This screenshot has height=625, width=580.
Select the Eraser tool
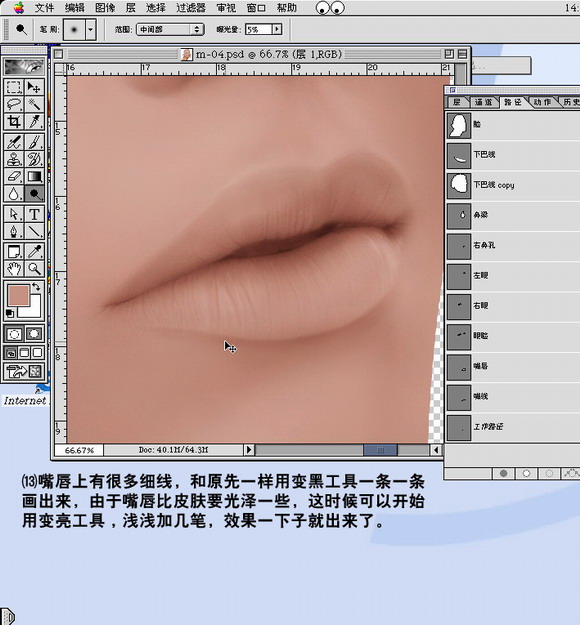click(x=14, y=176)
